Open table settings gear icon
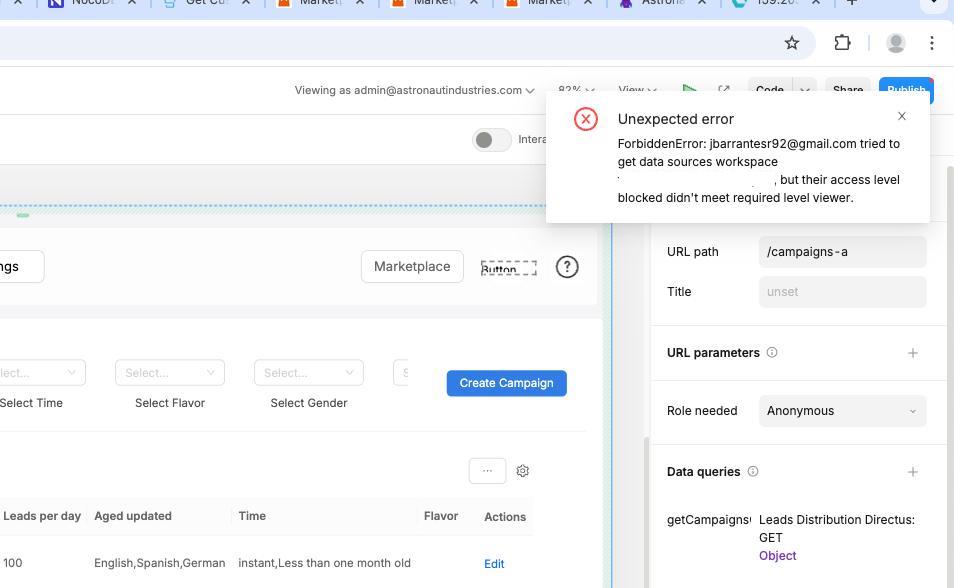The height and width of the screenshot is (588, 954). [522, 471]
